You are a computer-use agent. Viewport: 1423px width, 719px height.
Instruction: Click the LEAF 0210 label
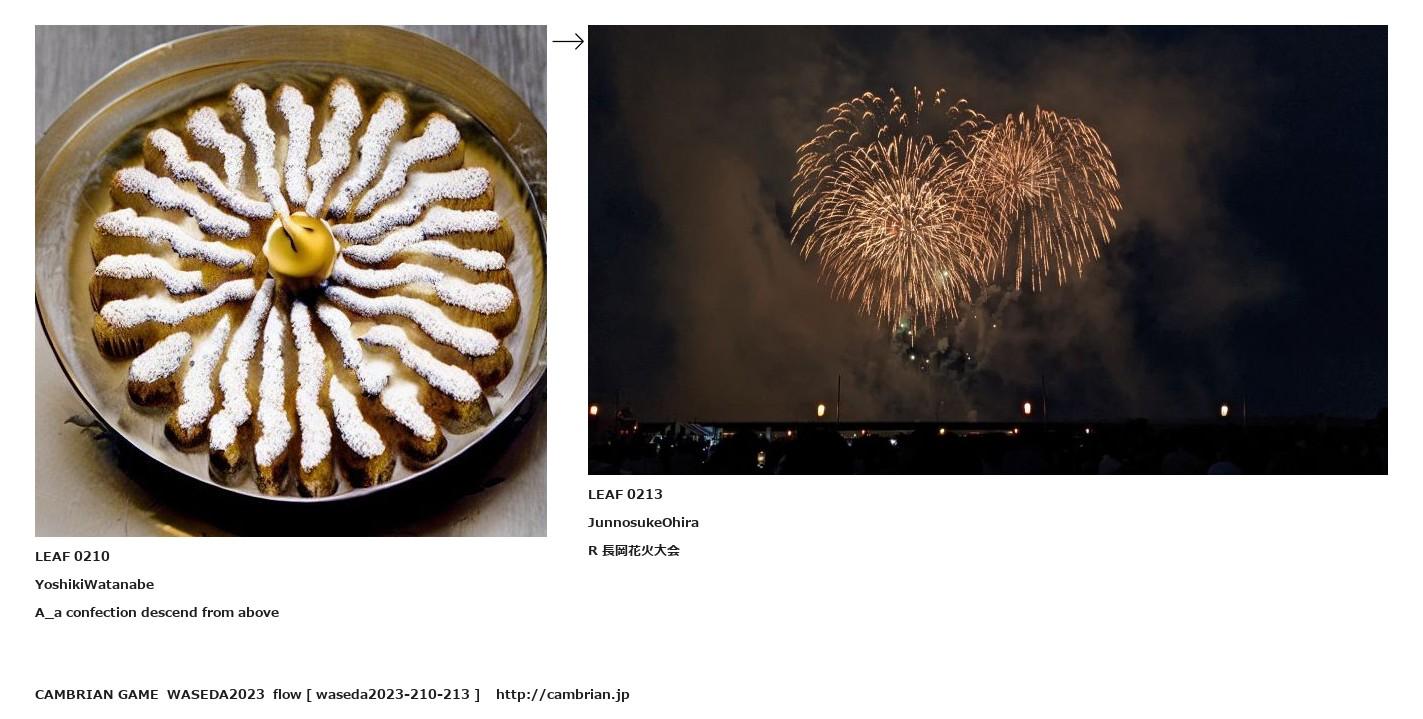click(72, 556)
